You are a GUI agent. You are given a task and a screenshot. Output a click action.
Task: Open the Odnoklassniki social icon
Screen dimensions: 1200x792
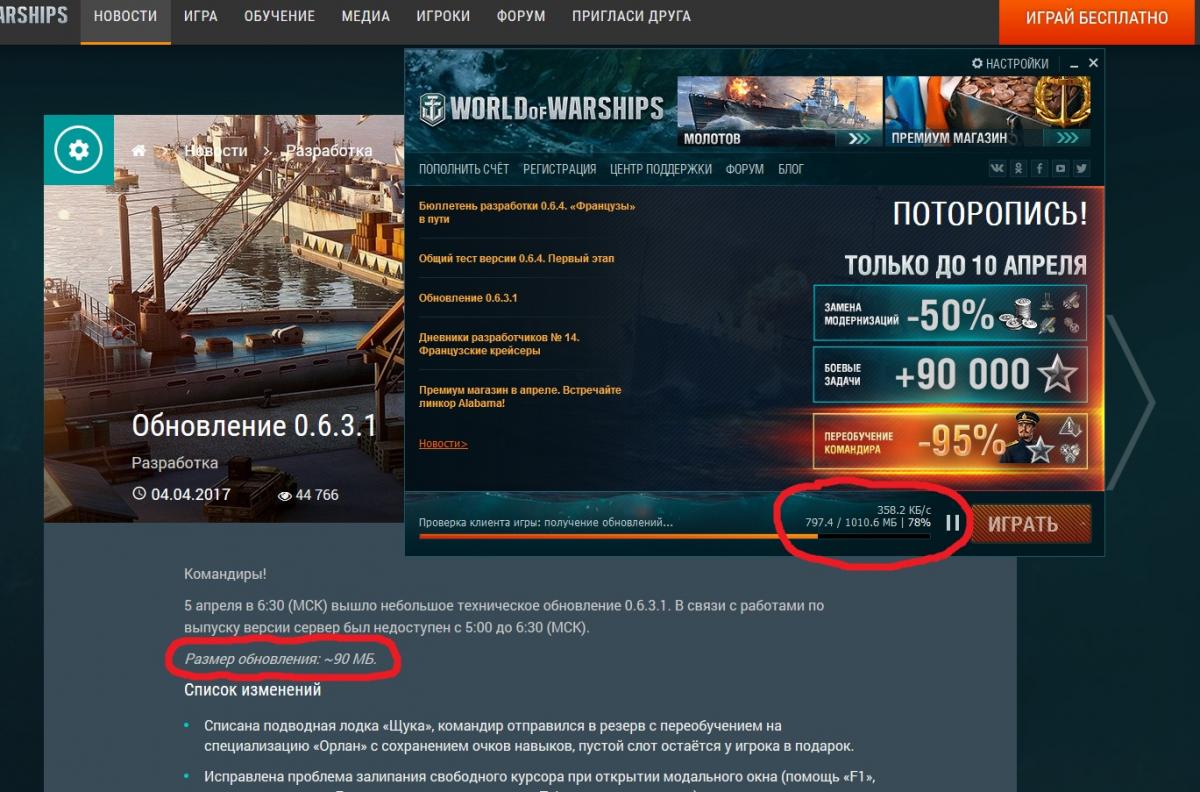click(1019, 169)
